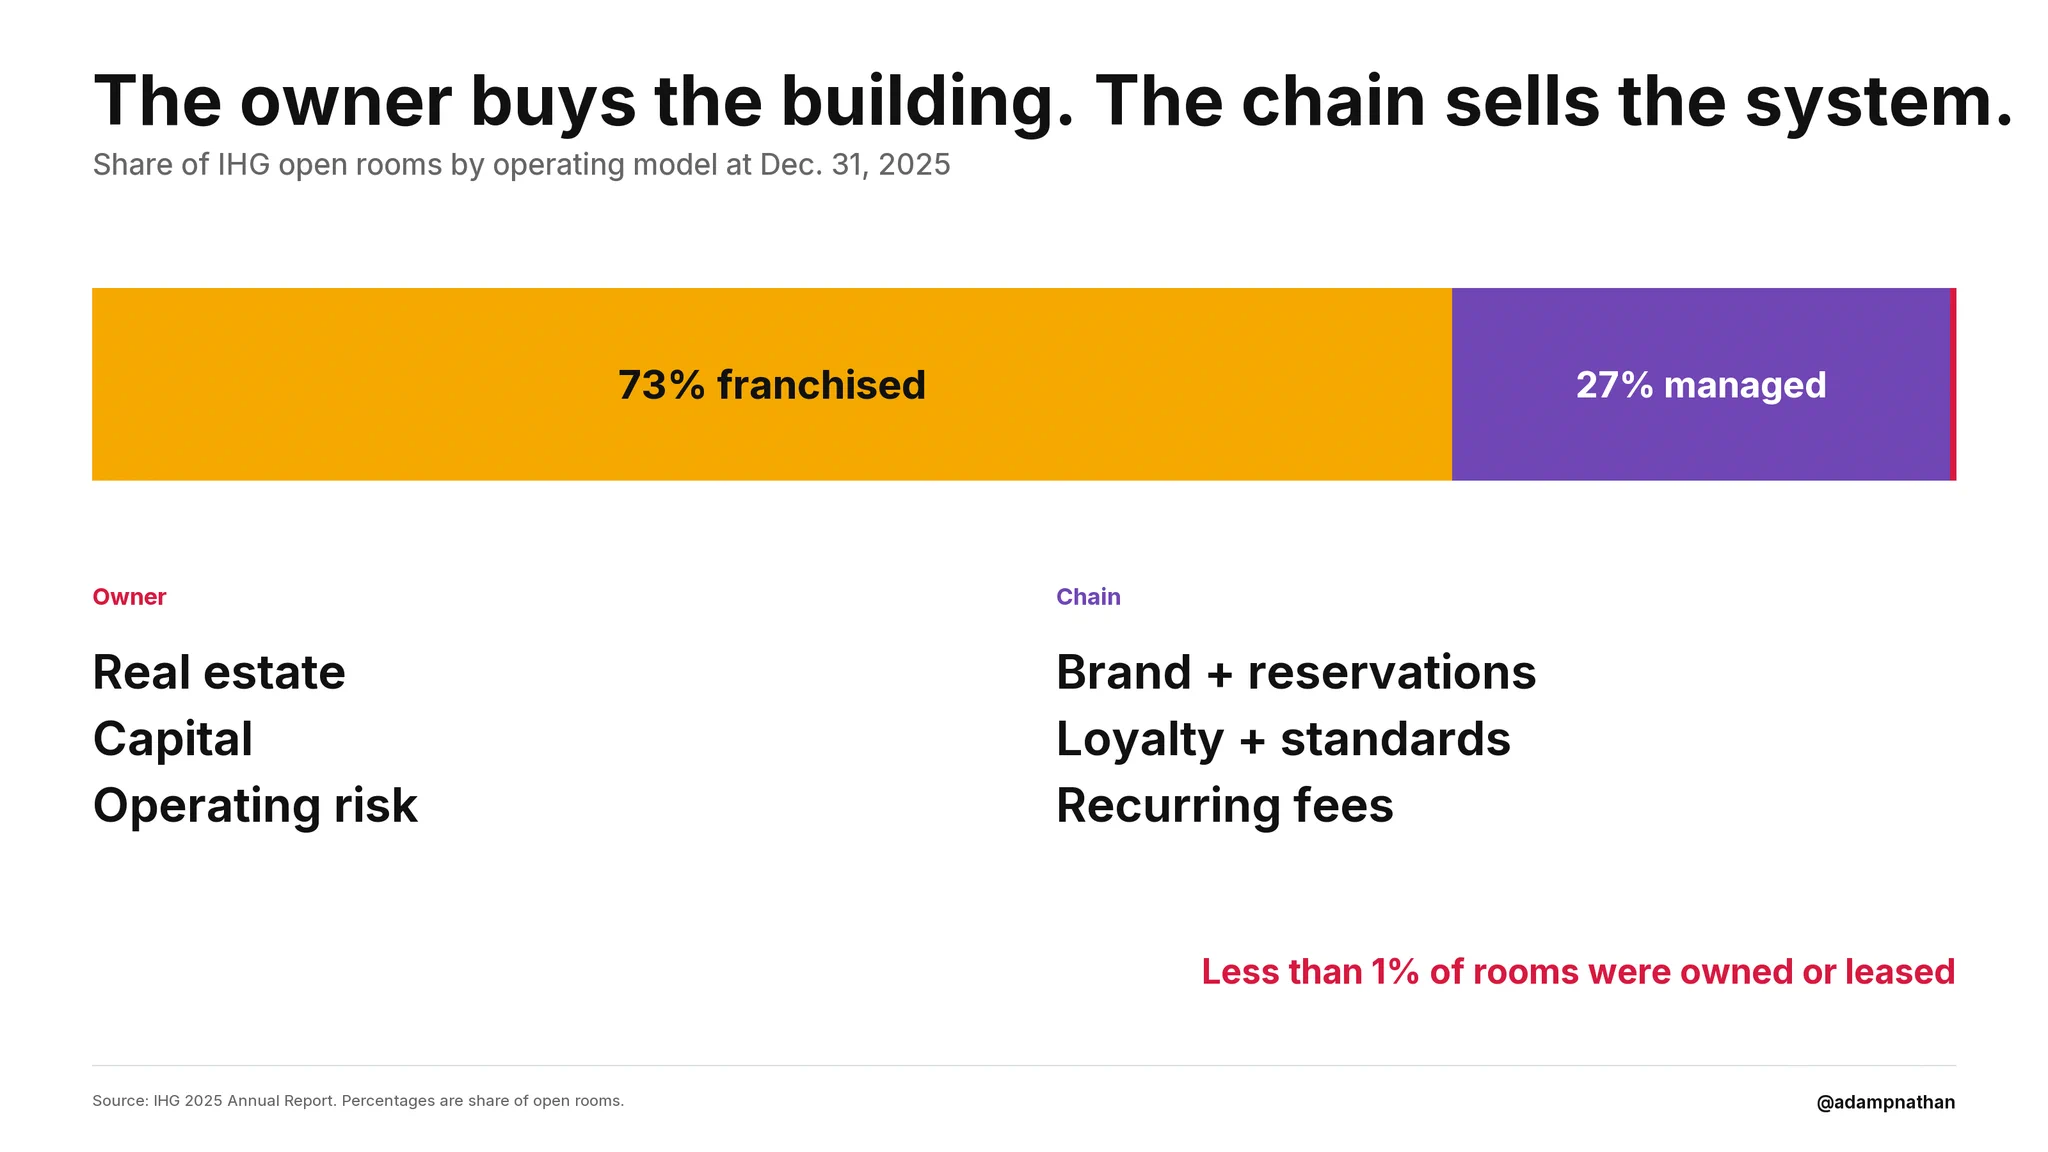Click the purple Chain heading

click(1088, 597)
